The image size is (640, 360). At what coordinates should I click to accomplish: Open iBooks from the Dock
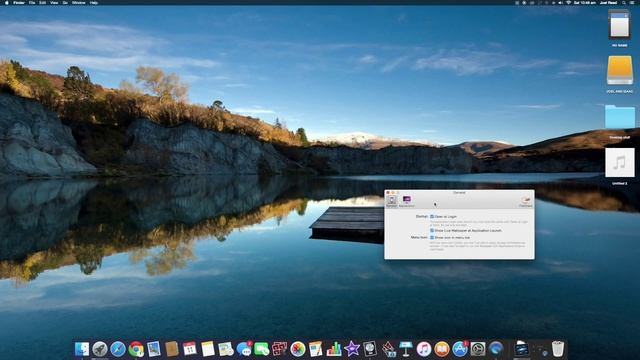tap(442, 349)
